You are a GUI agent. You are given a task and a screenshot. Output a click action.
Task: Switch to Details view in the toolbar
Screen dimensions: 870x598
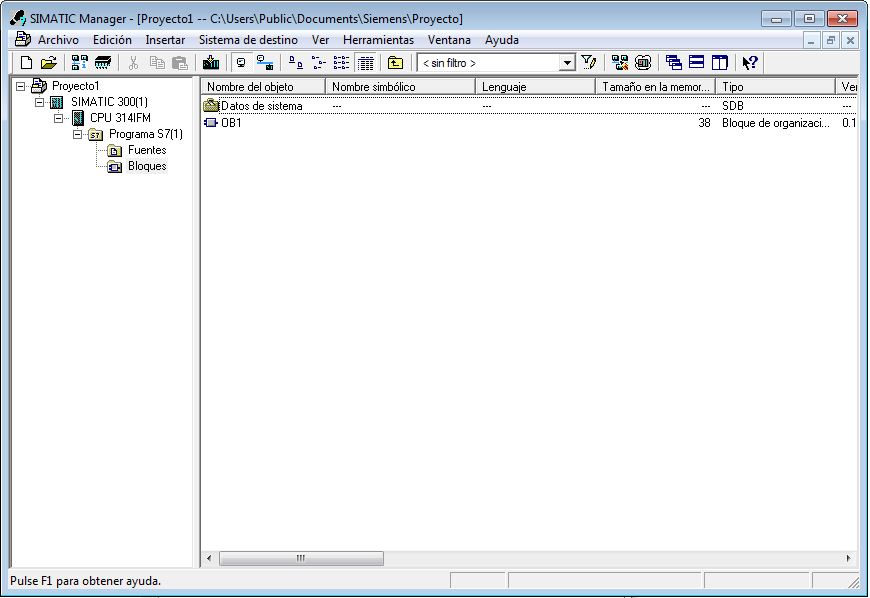click(x=365, y=61)
